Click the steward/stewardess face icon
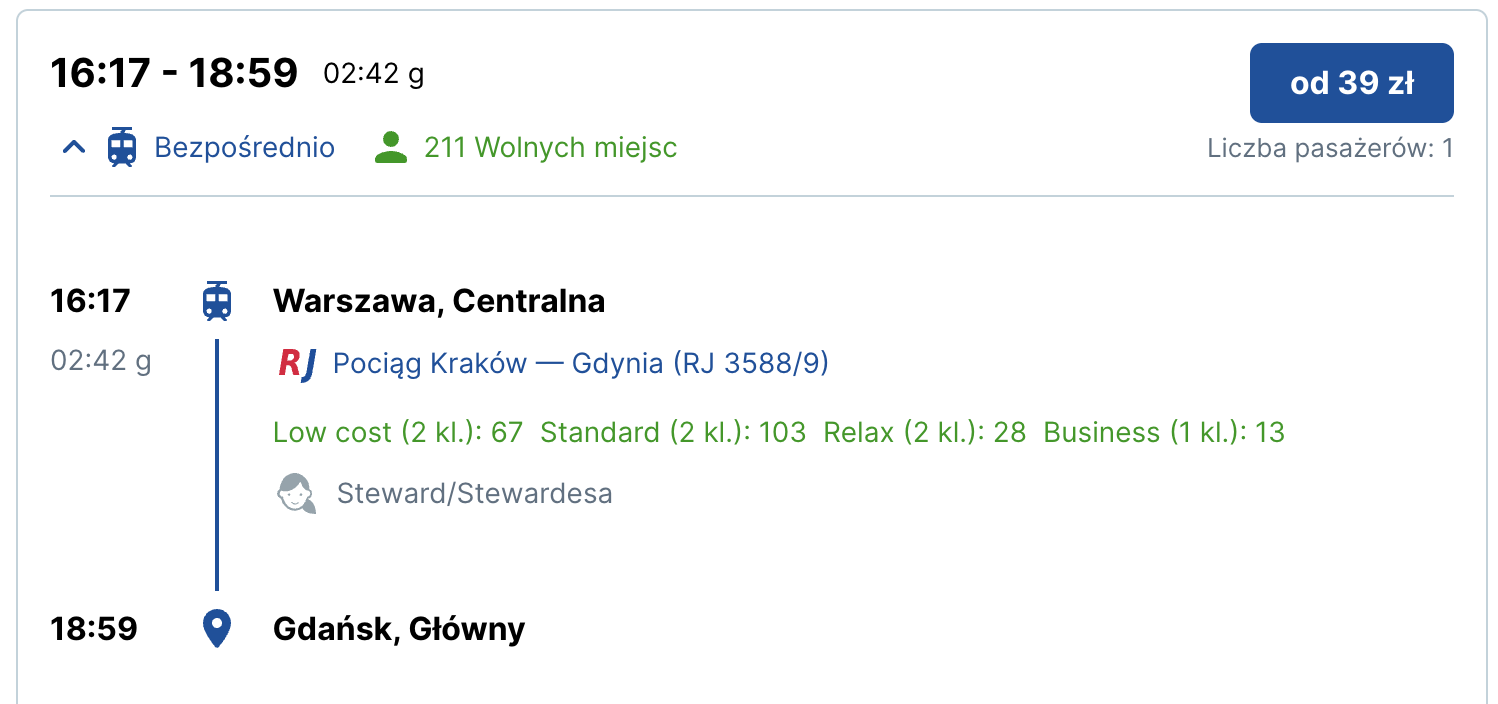 [296, 493]
